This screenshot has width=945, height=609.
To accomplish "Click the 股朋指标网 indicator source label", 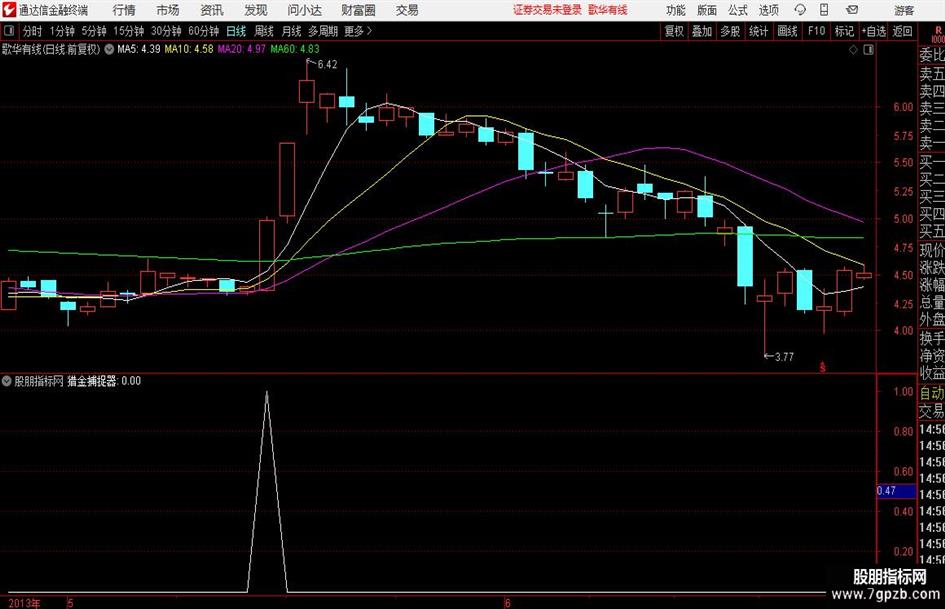I will (x=39, y=381).
